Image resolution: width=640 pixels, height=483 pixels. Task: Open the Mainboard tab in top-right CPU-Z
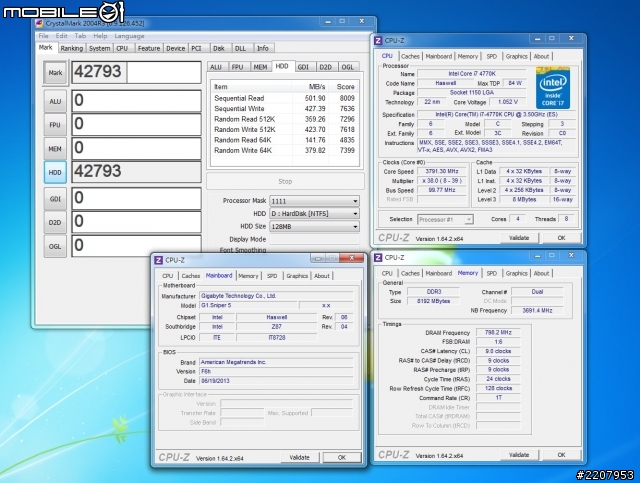pyautogui.click(x=439, y=56)
